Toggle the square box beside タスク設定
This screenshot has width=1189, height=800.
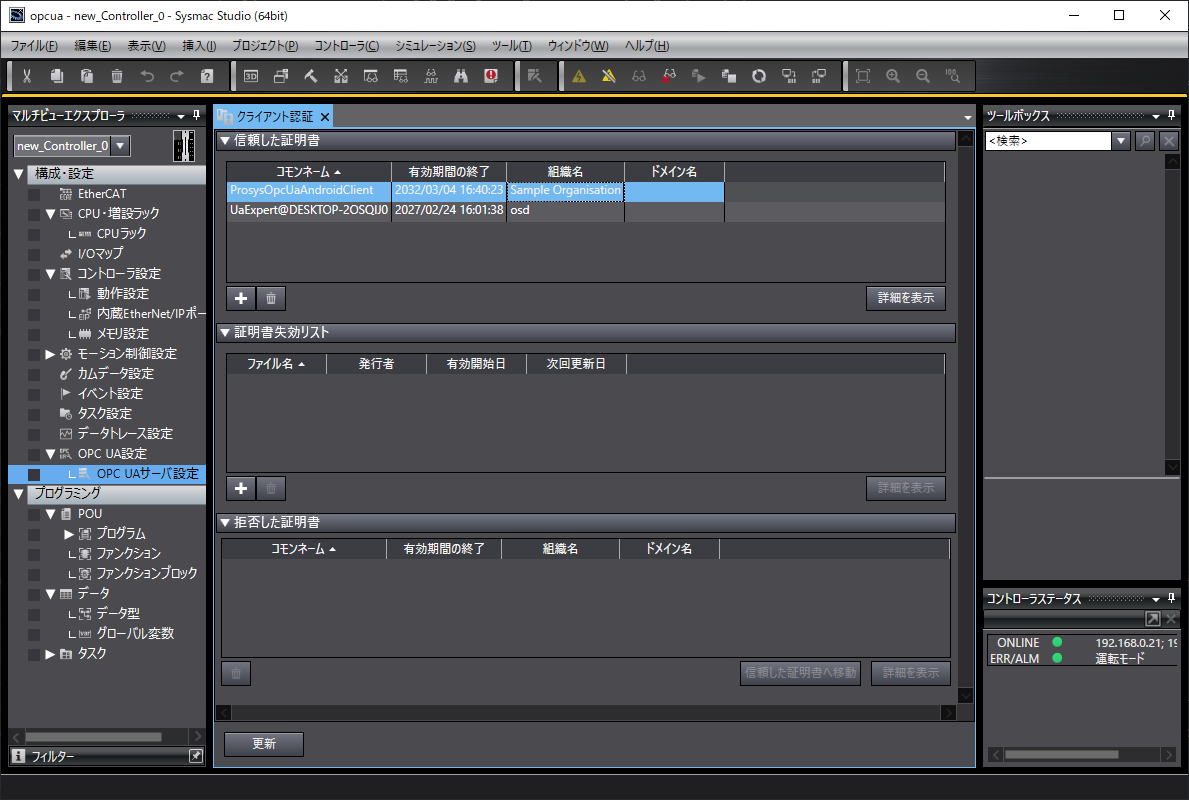coord(34,414)
